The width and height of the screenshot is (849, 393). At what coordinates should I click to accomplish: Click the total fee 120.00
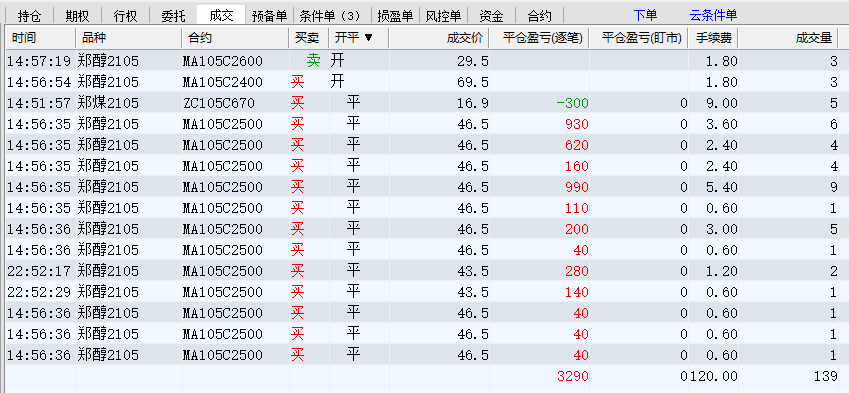(x=713, y=376)
